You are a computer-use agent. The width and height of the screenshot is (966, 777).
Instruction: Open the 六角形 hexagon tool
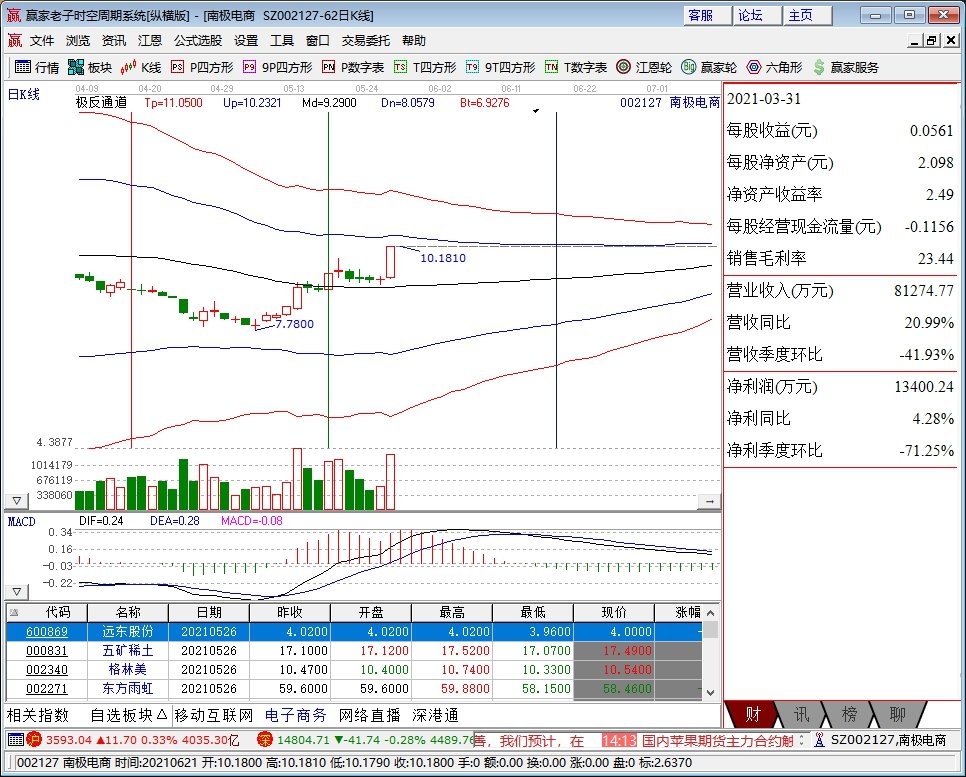point(774,67)
